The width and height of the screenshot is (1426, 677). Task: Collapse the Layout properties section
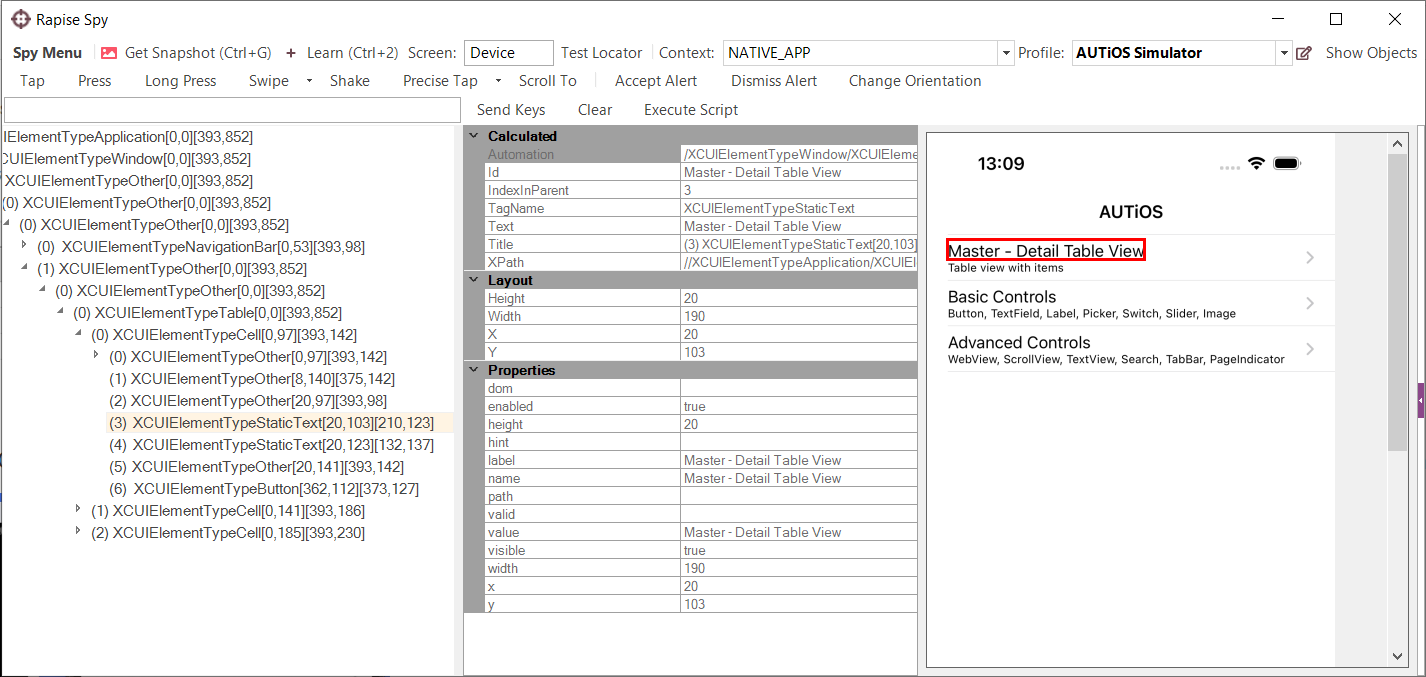click(x=475, y=280)
